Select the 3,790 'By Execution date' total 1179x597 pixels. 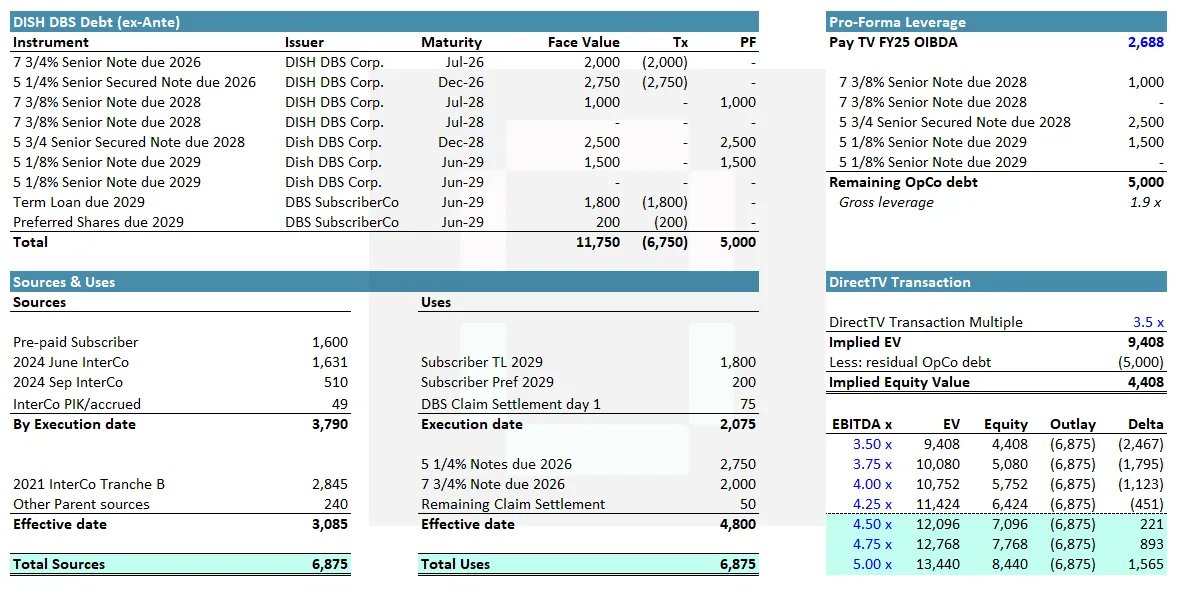[x=330, y=424]
